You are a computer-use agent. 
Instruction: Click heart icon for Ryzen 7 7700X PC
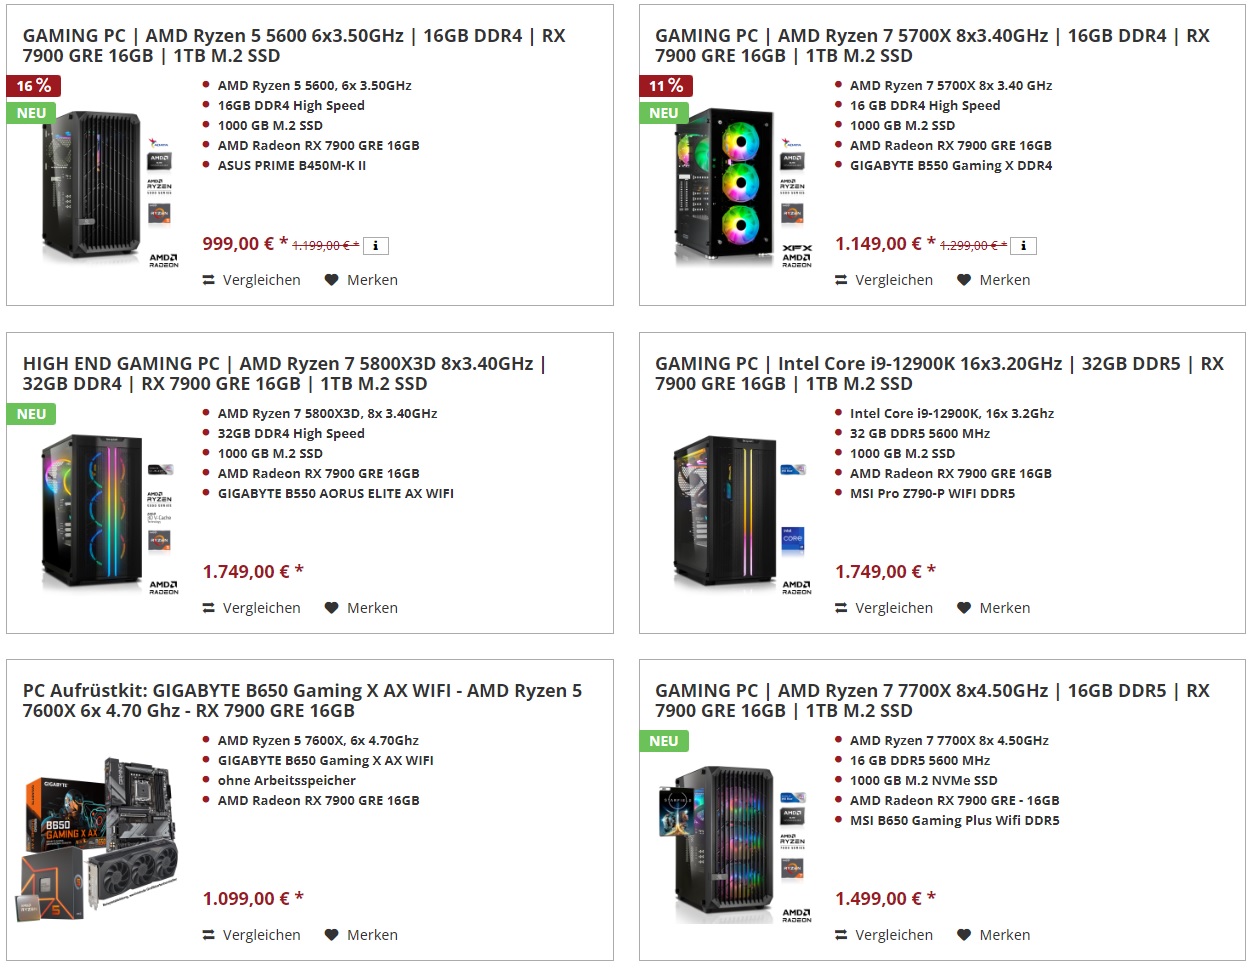pos(964,935)
